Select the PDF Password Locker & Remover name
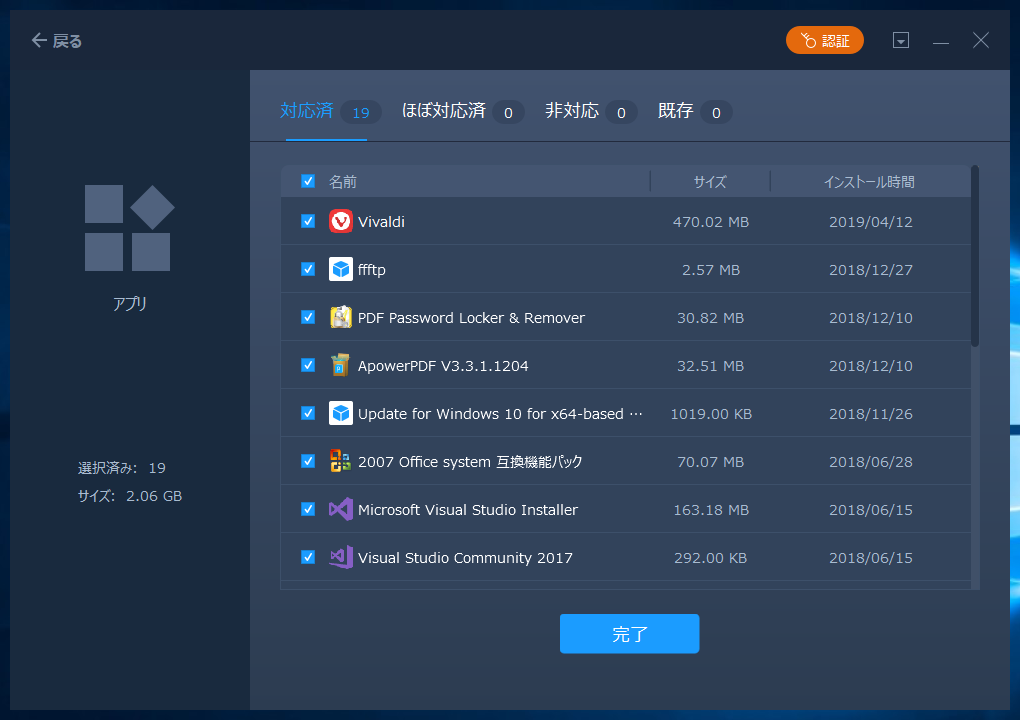The width and height of the screenshot is (1020, 720). (x=471, y=318)
